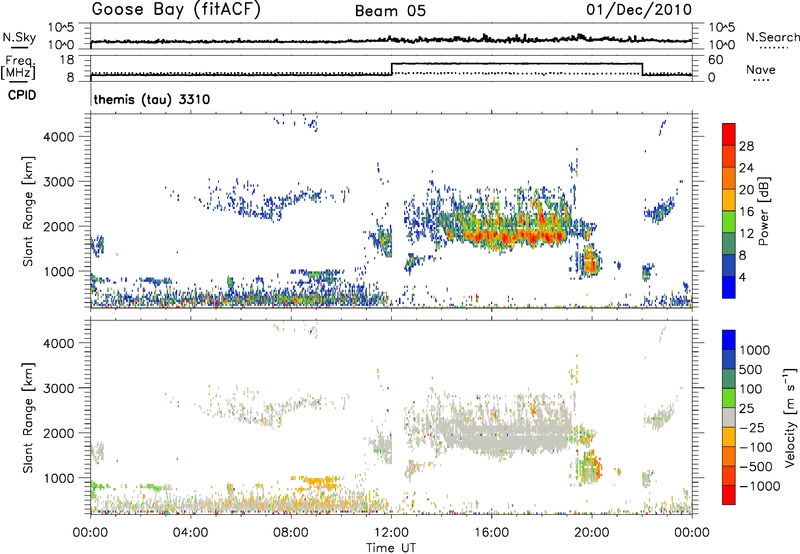Image resolution: width=800 pixels, height=554 pixels.
Task: Click the "16:00" time tick label
Action: tap(491, 533)
